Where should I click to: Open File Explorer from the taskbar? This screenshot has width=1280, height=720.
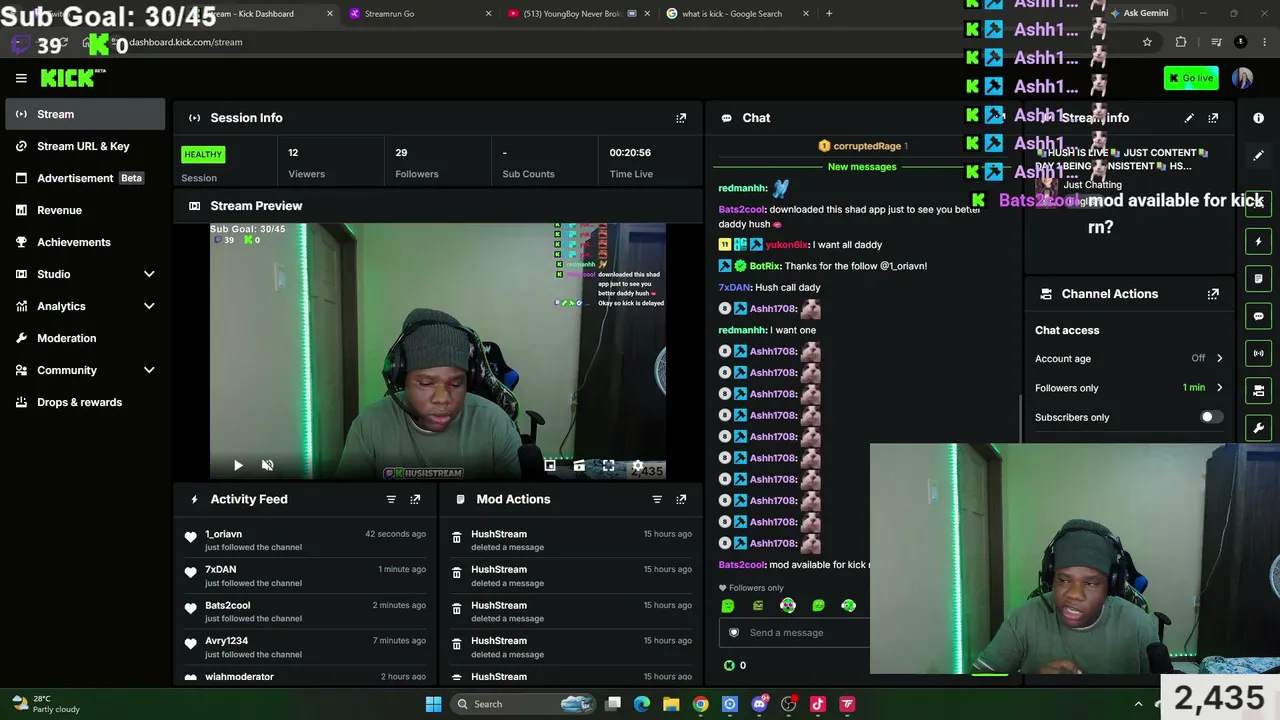click(671, 704)
